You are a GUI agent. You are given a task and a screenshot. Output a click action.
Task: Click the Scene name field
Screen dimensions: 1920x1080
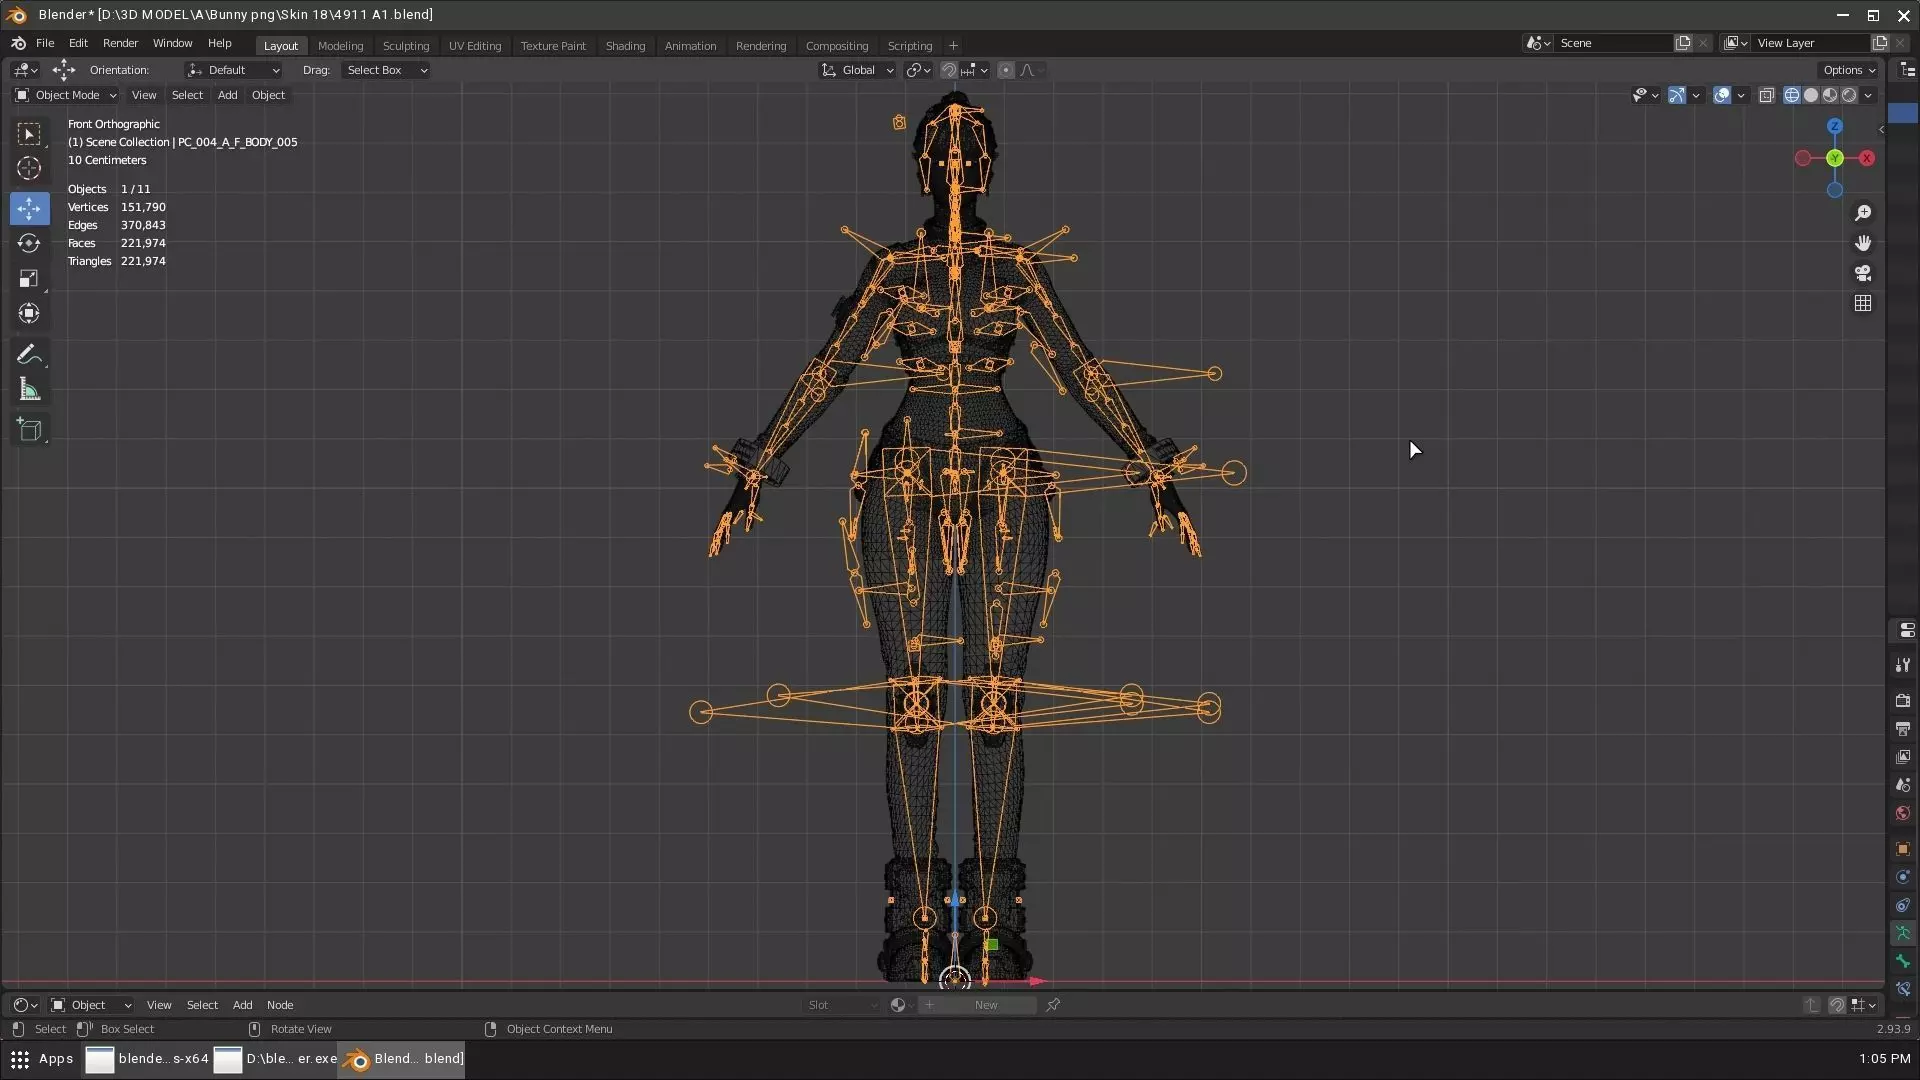coord(1614,43)
